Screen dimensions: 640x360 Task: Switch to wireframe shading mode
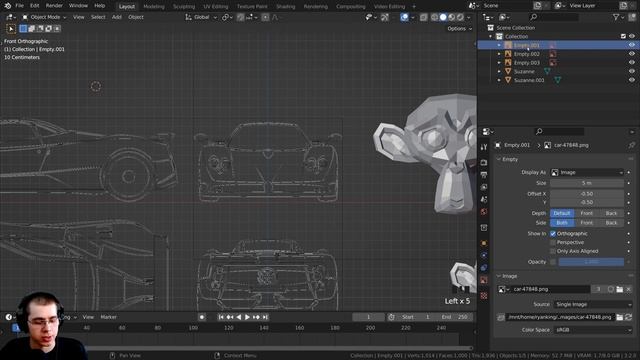[x=434, y=17]
